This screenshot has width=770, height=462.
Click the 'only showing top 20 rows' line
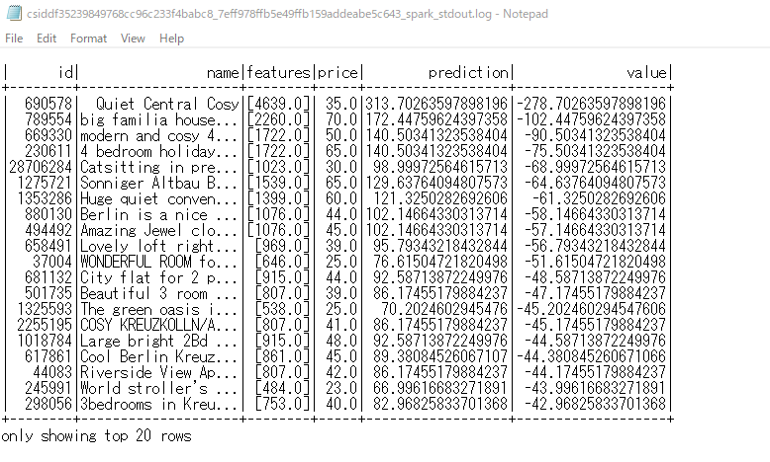tap(95, 436)
